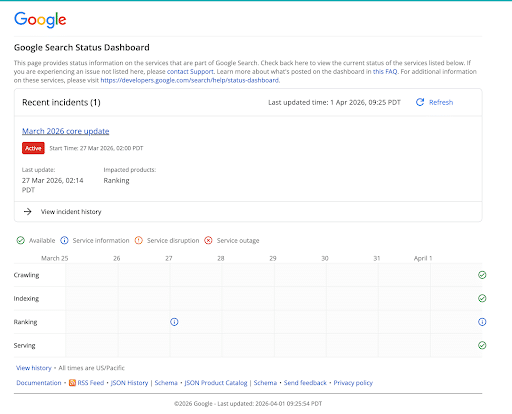Image resolution: width=512 pixels, height=414 pixels.
Task: Click the orange Service disruption legend icon
Action: point(139,240)
